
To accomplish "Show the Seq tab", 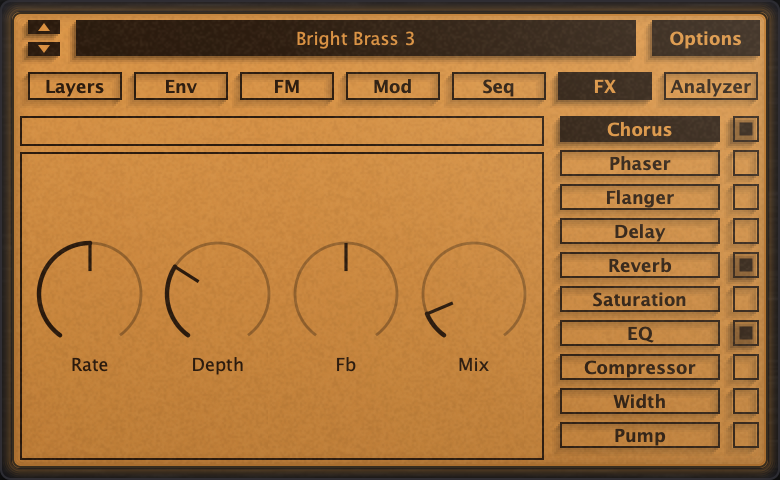I will coord(498,87).
